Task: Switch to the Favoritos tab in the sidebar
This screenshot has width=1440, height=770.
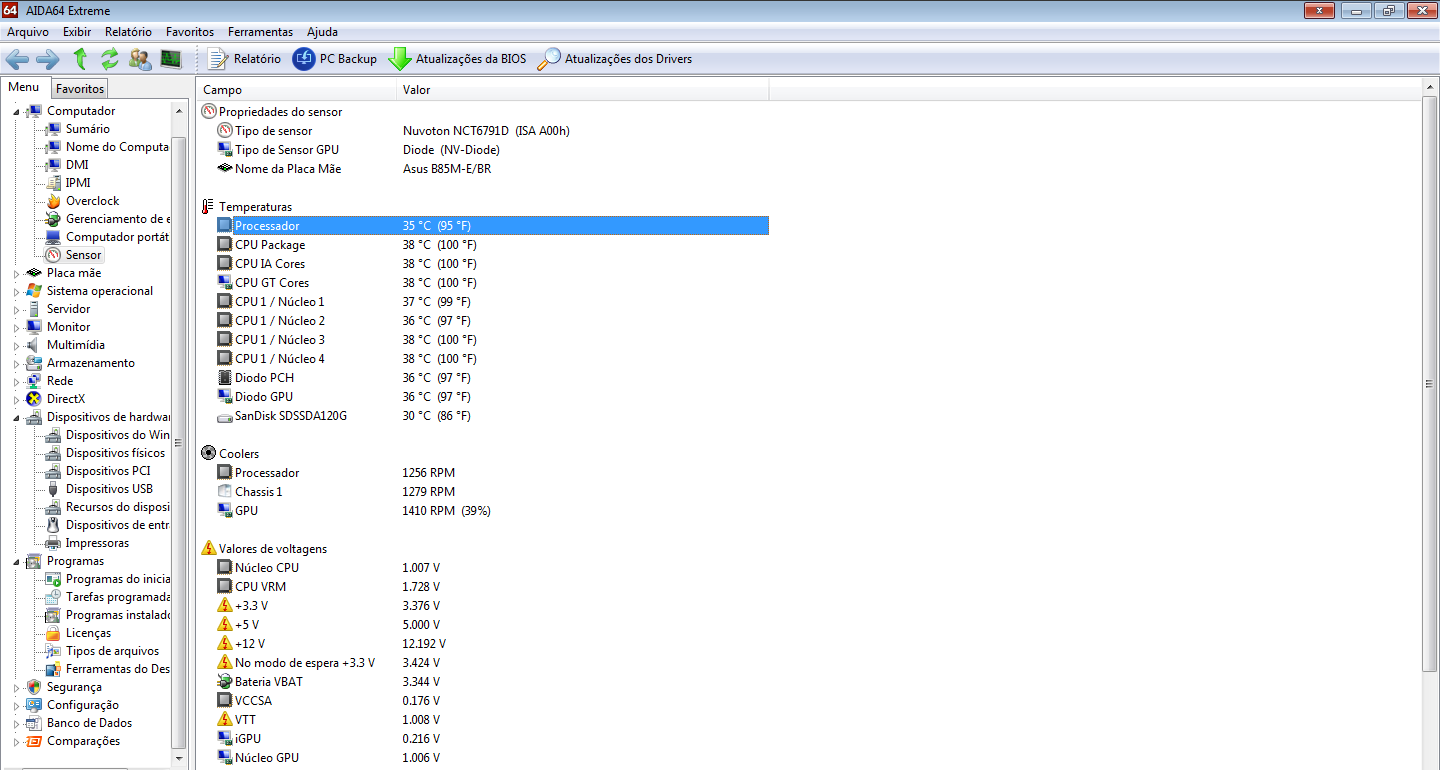Action: click(79, 89)
